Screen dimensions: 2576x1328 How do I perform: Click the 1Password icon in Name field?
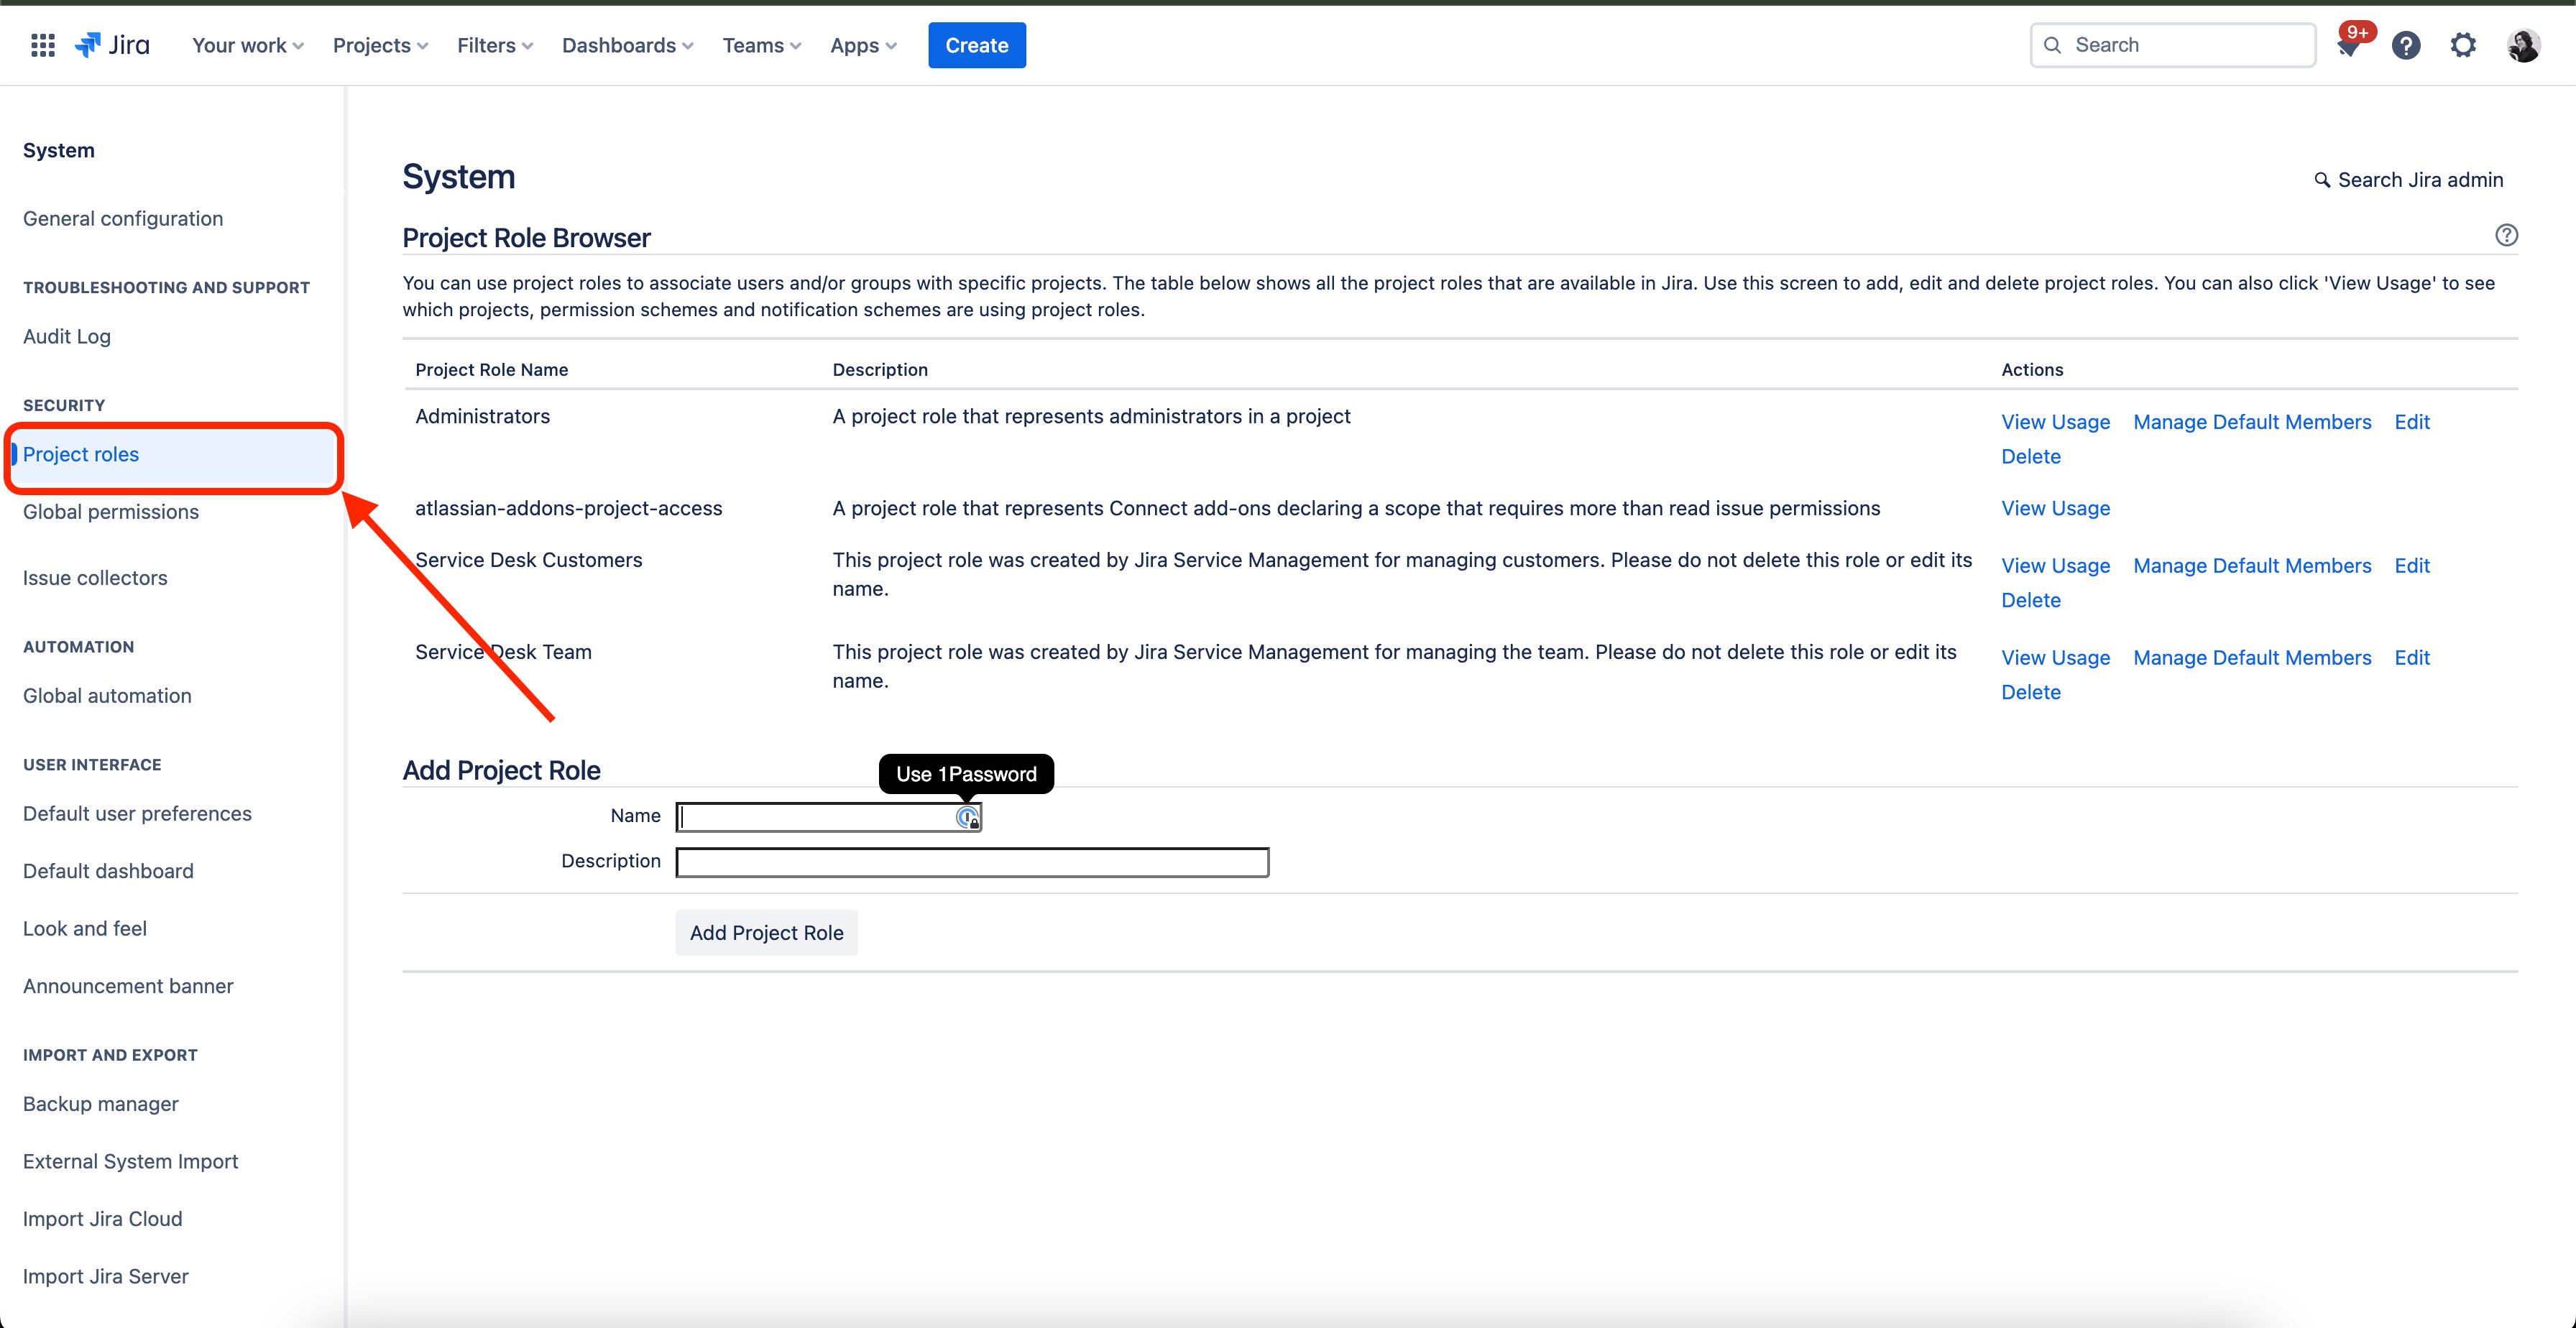[967, 818]
